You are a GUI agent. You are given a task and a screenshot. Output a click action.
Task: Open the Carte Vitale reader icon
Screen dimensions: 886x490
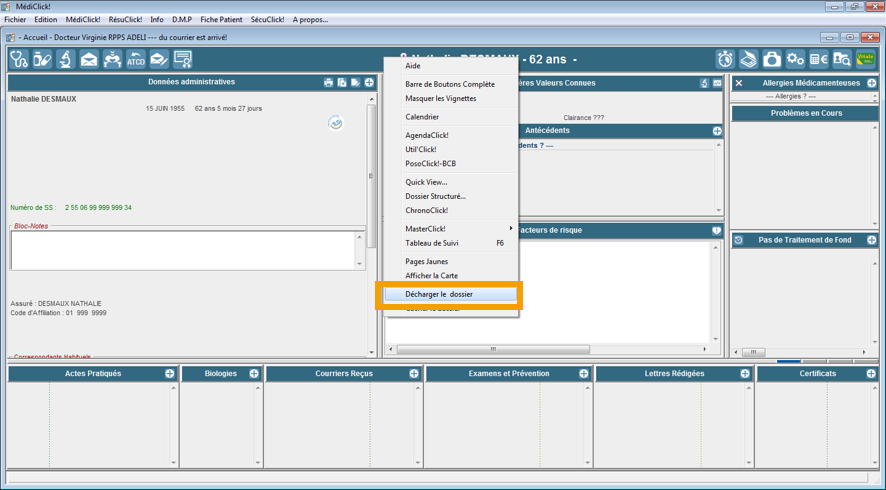[865, 60]
